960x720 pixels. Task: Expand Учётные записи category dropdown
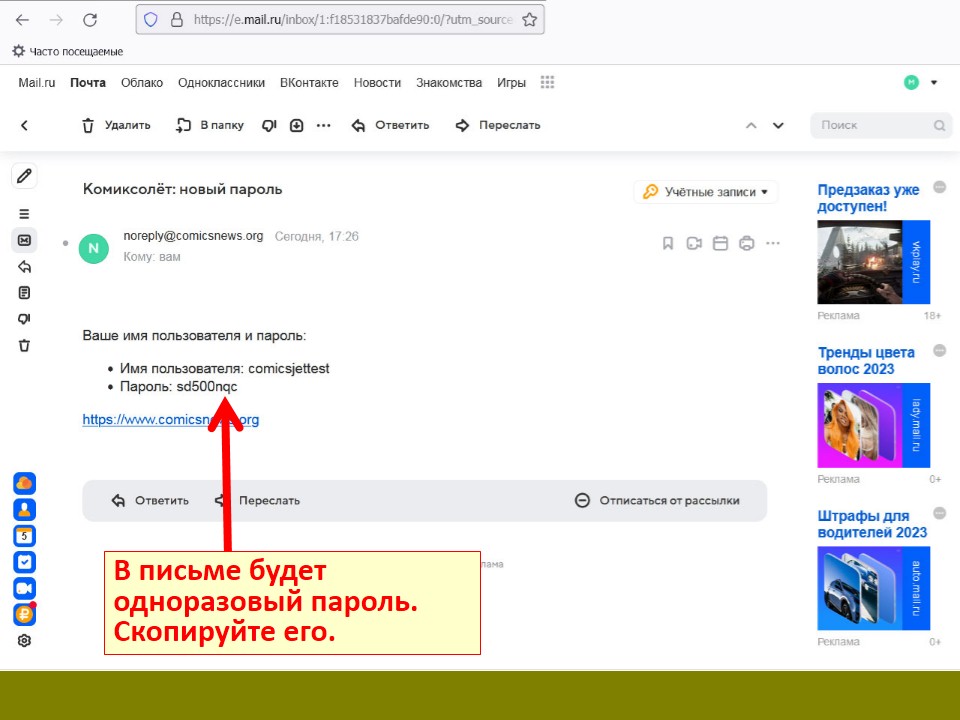click(705, 192)
